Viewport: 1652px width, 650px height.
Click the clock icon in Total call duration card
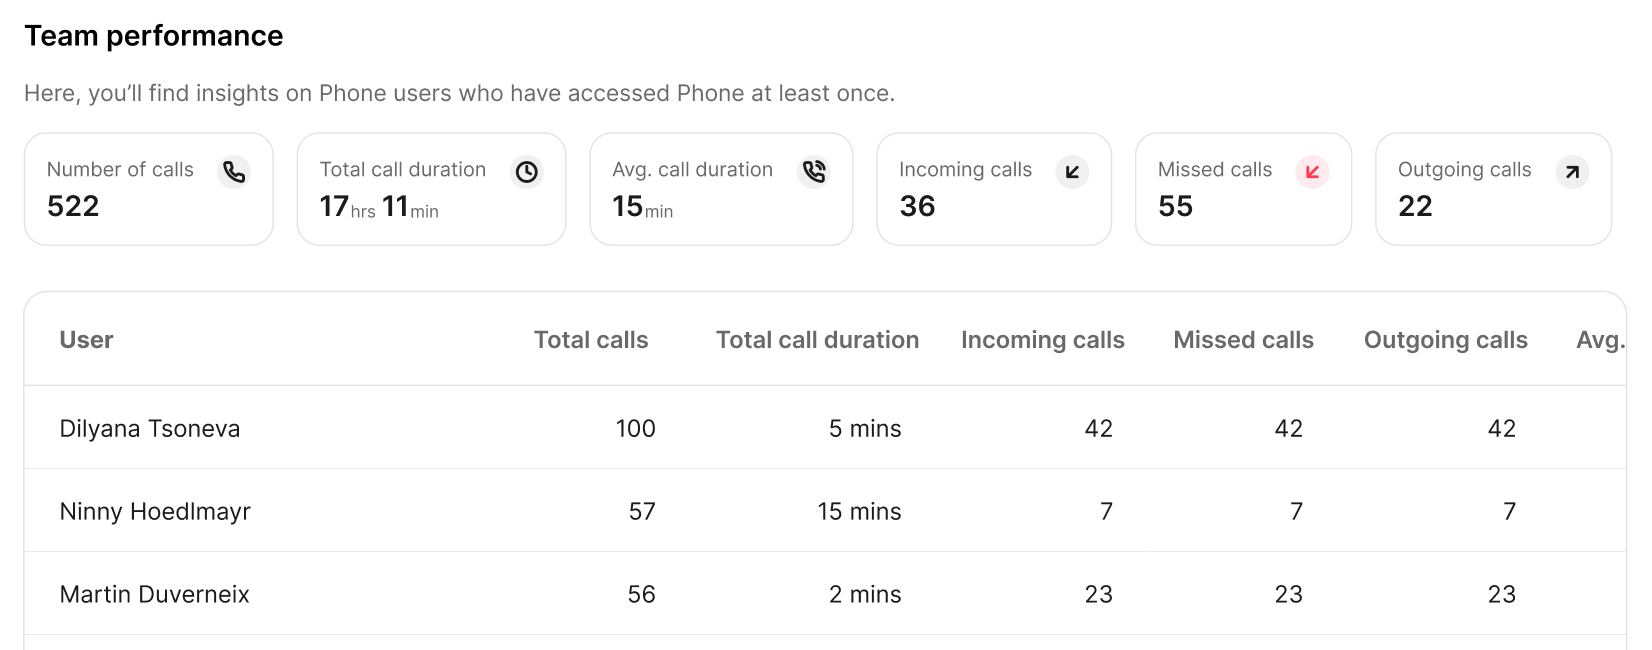(527, 172)
